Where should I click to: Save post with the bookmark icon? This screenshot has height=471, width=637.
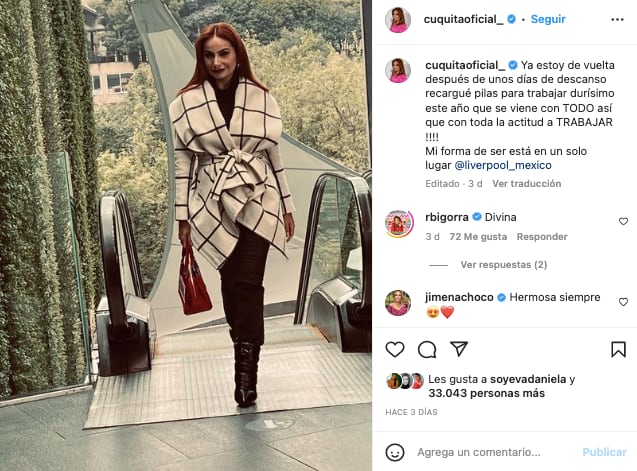point(618,349)
